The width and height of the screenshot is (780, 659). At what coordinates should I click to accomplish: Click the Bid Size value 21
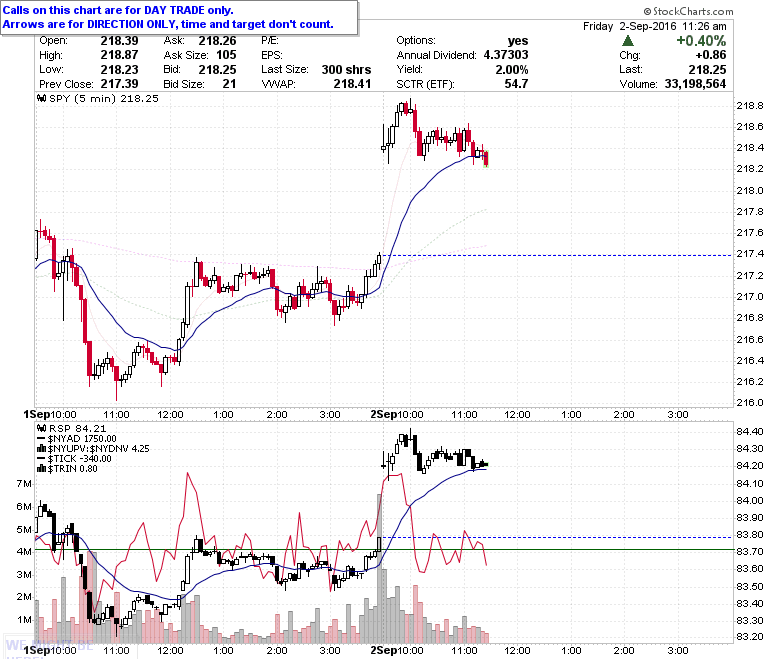pos(229,84)
